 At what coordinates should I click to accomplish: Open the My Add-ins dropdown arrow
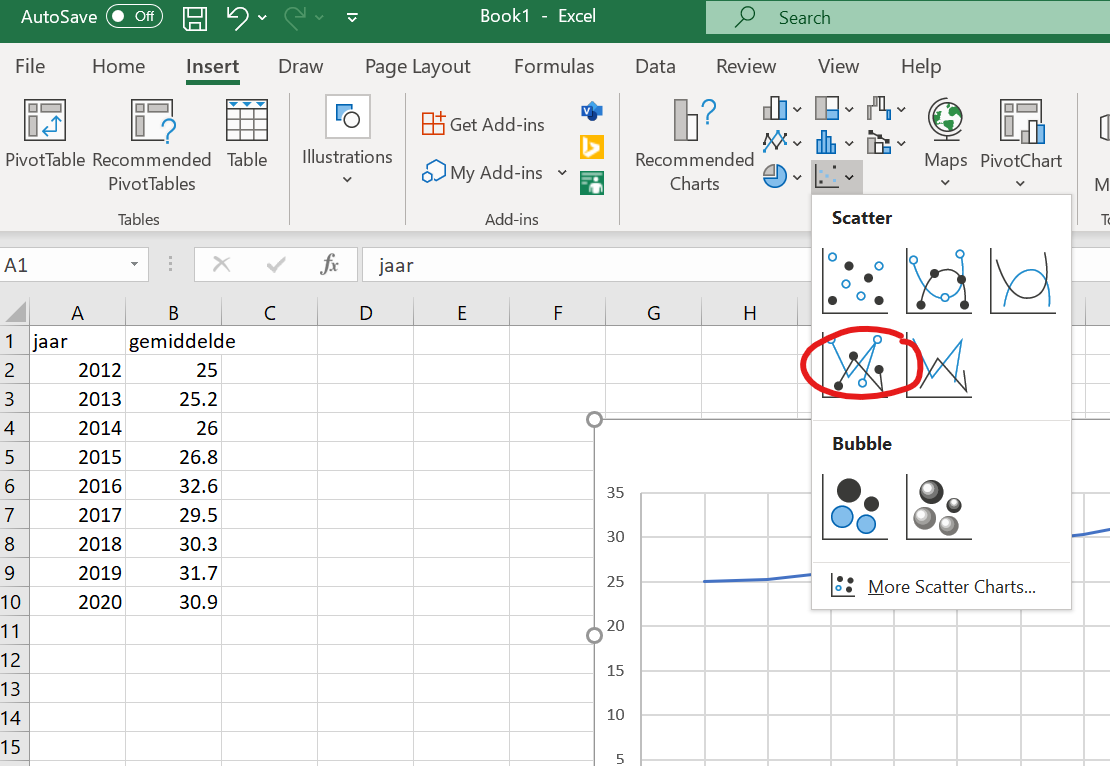pyautogui.click(x=562, y=173)
